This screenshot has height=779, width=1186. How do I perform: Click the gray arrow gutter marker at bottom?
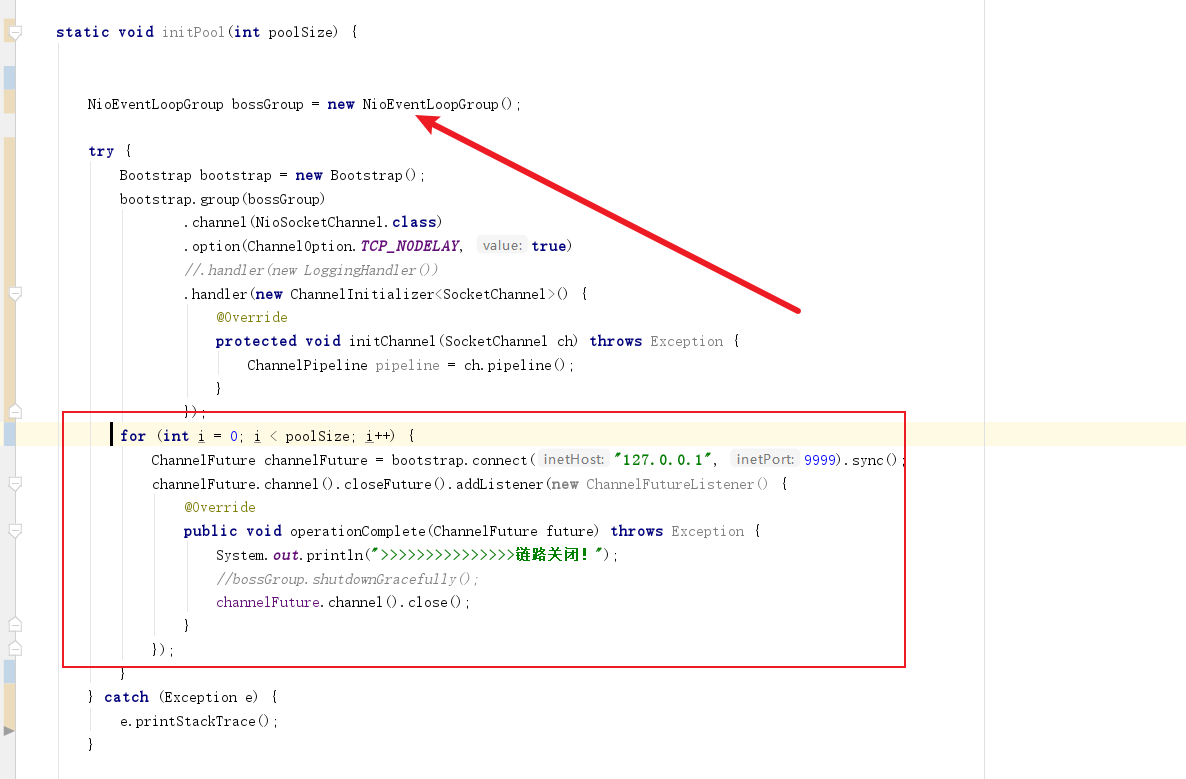(9, 731)
